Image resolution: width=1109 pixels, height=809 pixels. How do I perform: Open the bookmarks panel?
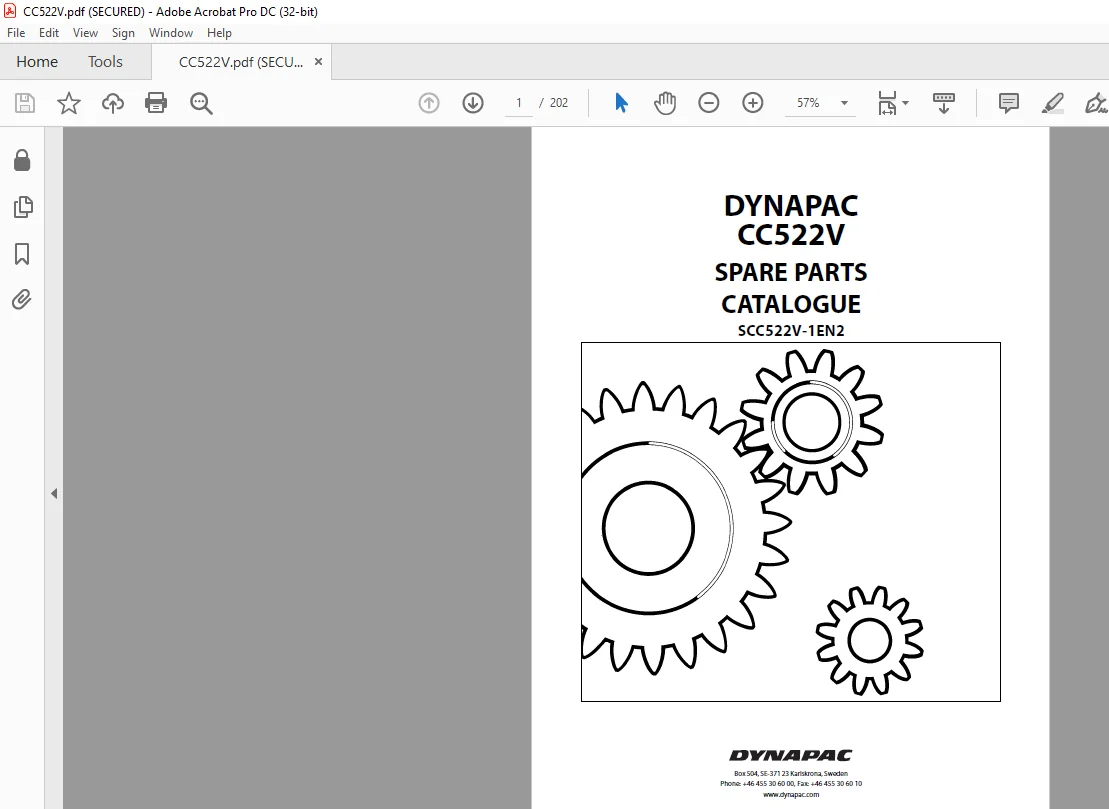pyautogui.click(x=22, y=254)
